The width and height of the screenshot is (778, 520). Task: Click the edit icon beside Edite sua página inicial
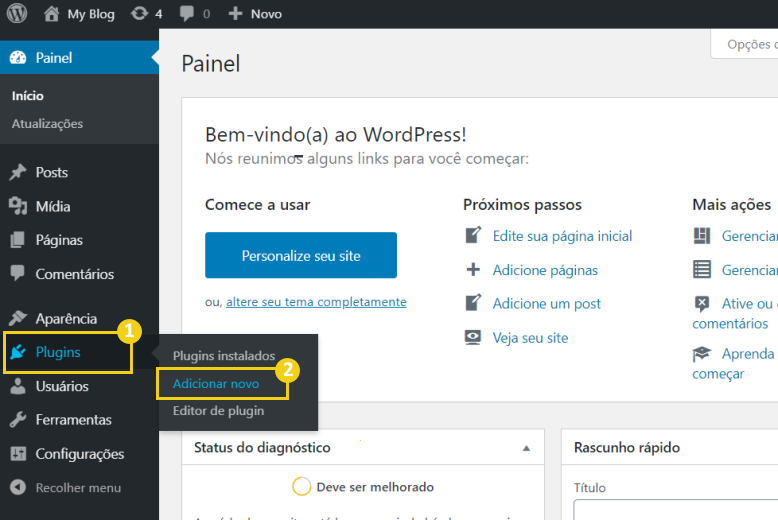pyautogui.click(x=473, y=235)
